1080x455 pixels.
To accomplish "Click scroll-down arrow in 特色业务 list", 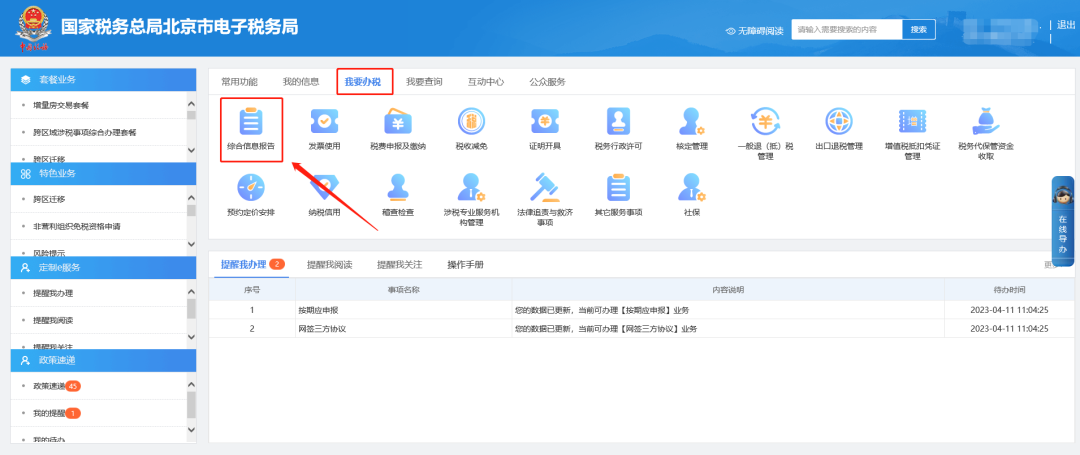I will pos(191,244).
